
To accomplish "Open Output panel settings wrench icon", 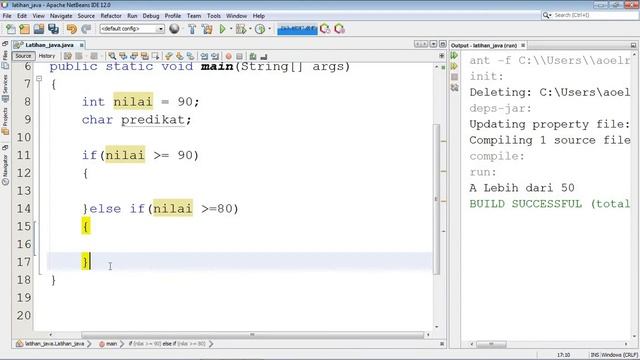I will point(454,87).
